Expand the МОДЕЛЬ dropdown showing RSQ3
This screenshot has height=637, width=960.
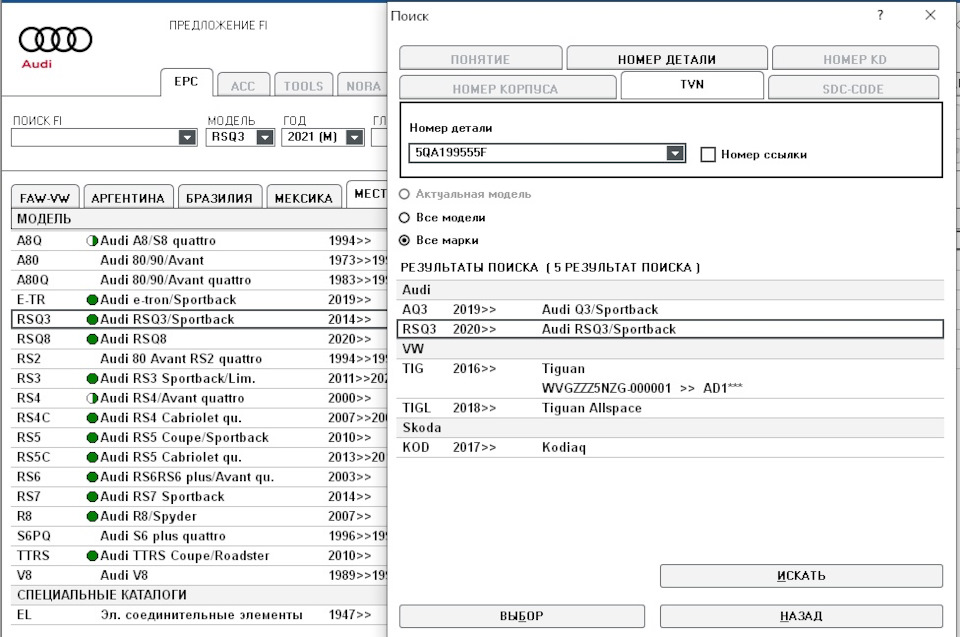point(264,138)
